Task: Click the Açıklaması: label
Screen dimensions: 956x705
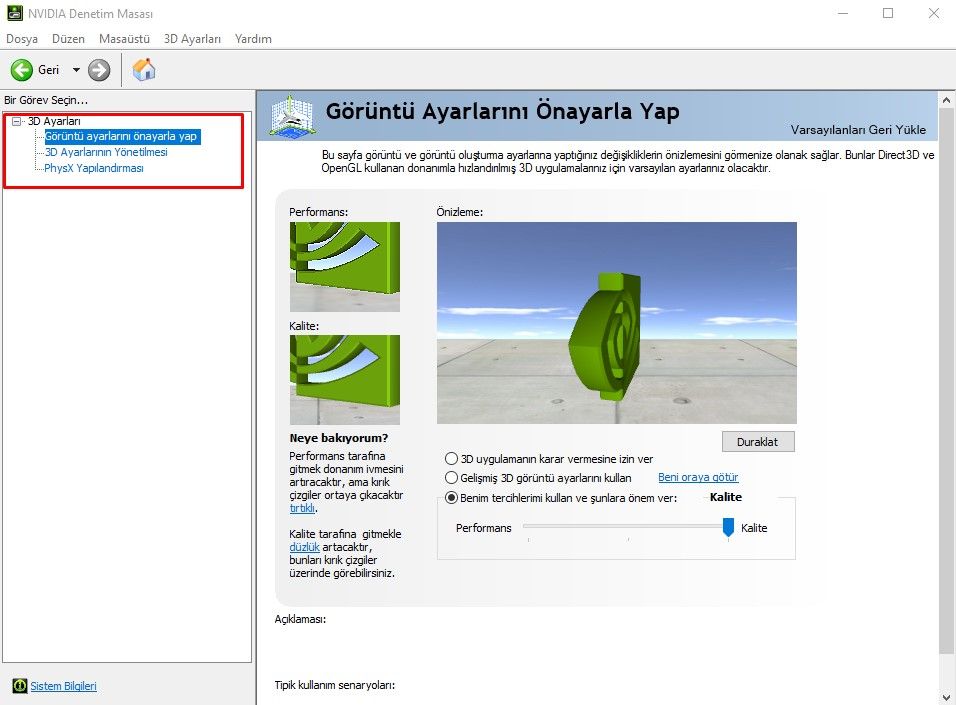Action: click(x=300, y=619)
